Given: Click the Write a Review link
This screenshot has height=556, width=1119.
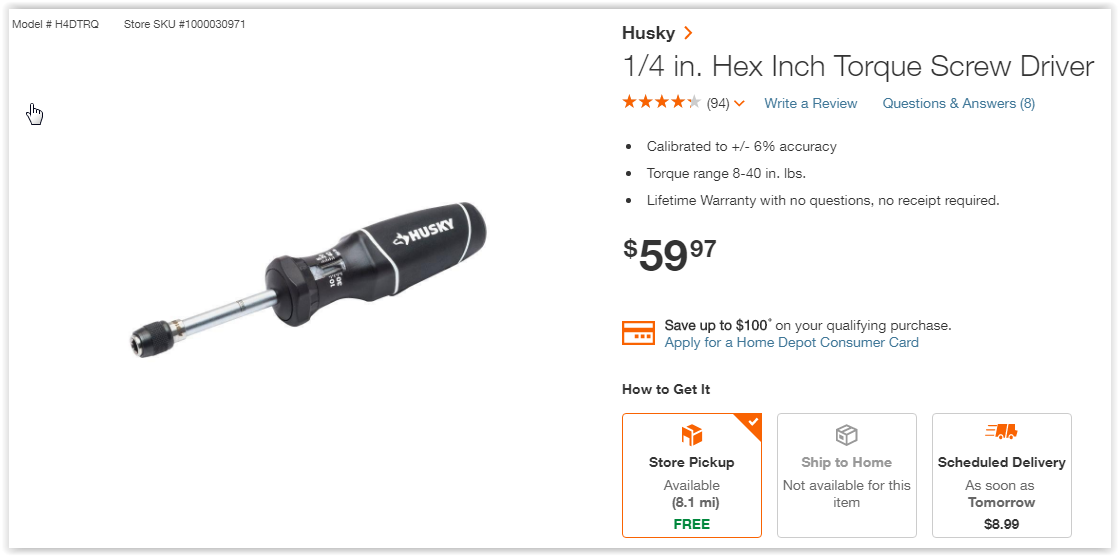Looking at the screenshot, I should (811, 103).
